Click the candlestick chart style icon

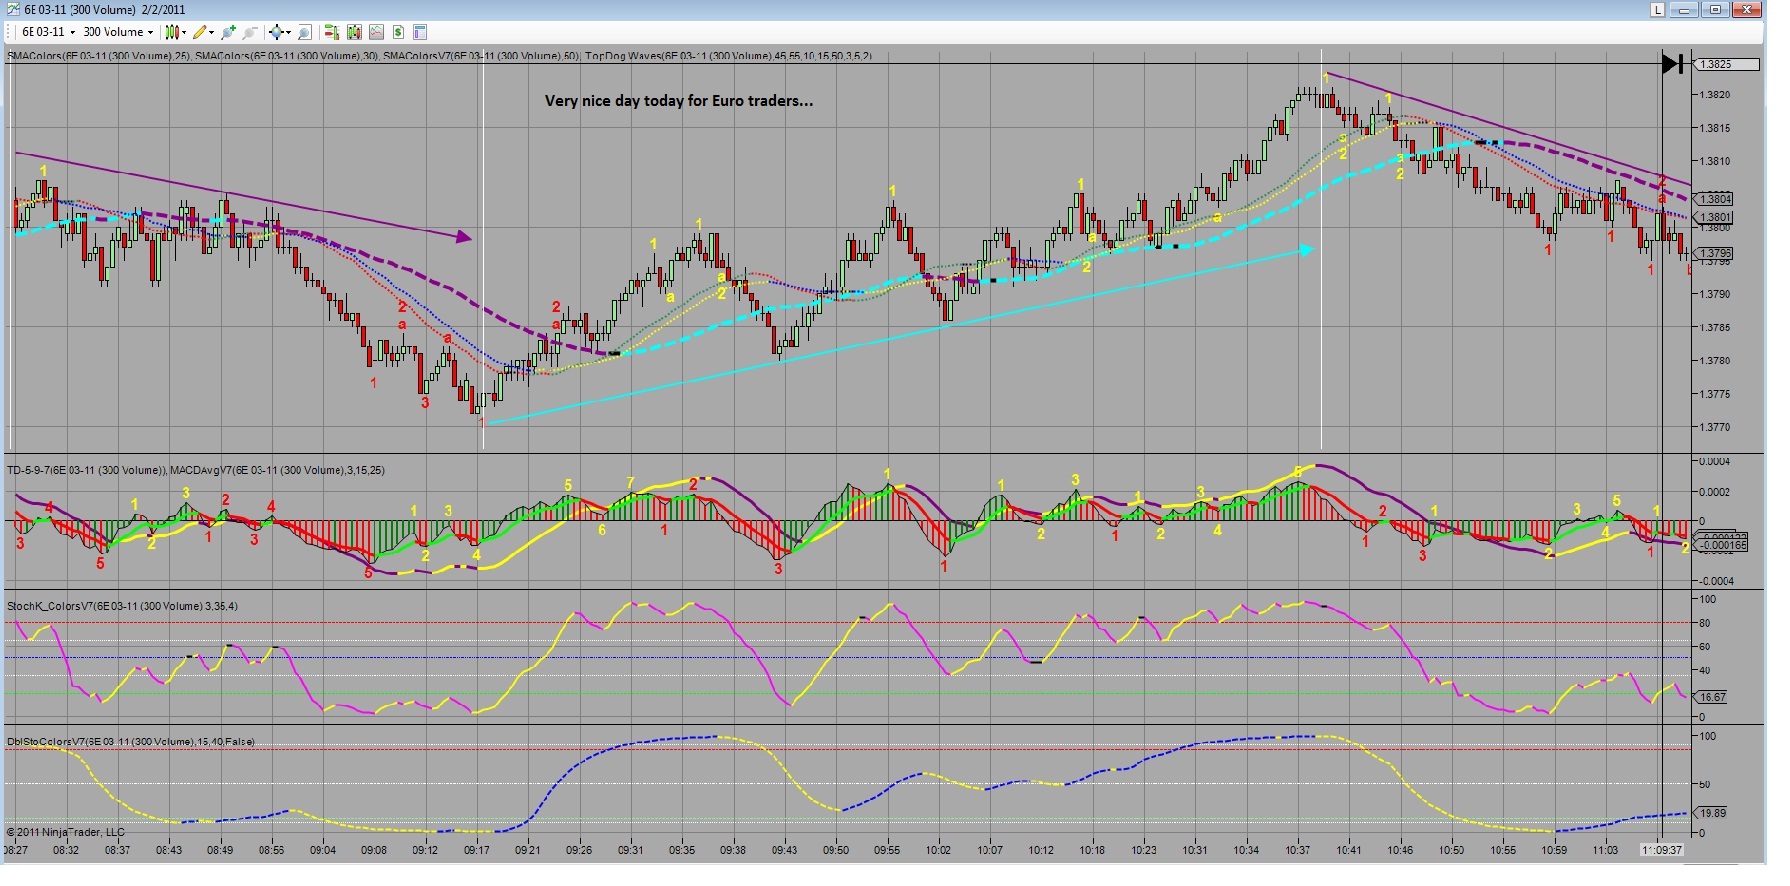pyautogui.click(x=171, y=32)
